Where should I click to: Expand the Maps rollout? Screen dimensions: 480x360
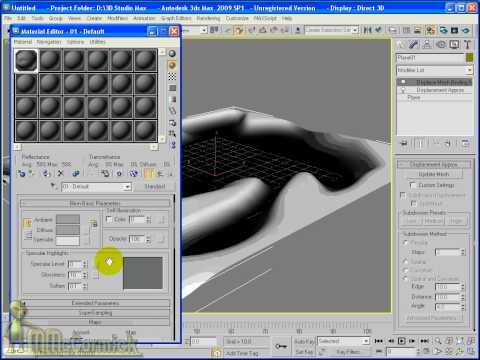tap(95, 322)
